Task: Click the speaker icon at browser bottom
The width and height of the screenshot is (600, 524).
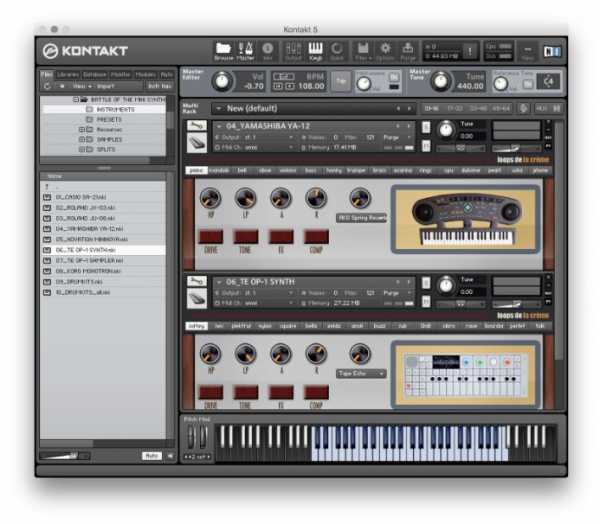Action: point(170,455)
